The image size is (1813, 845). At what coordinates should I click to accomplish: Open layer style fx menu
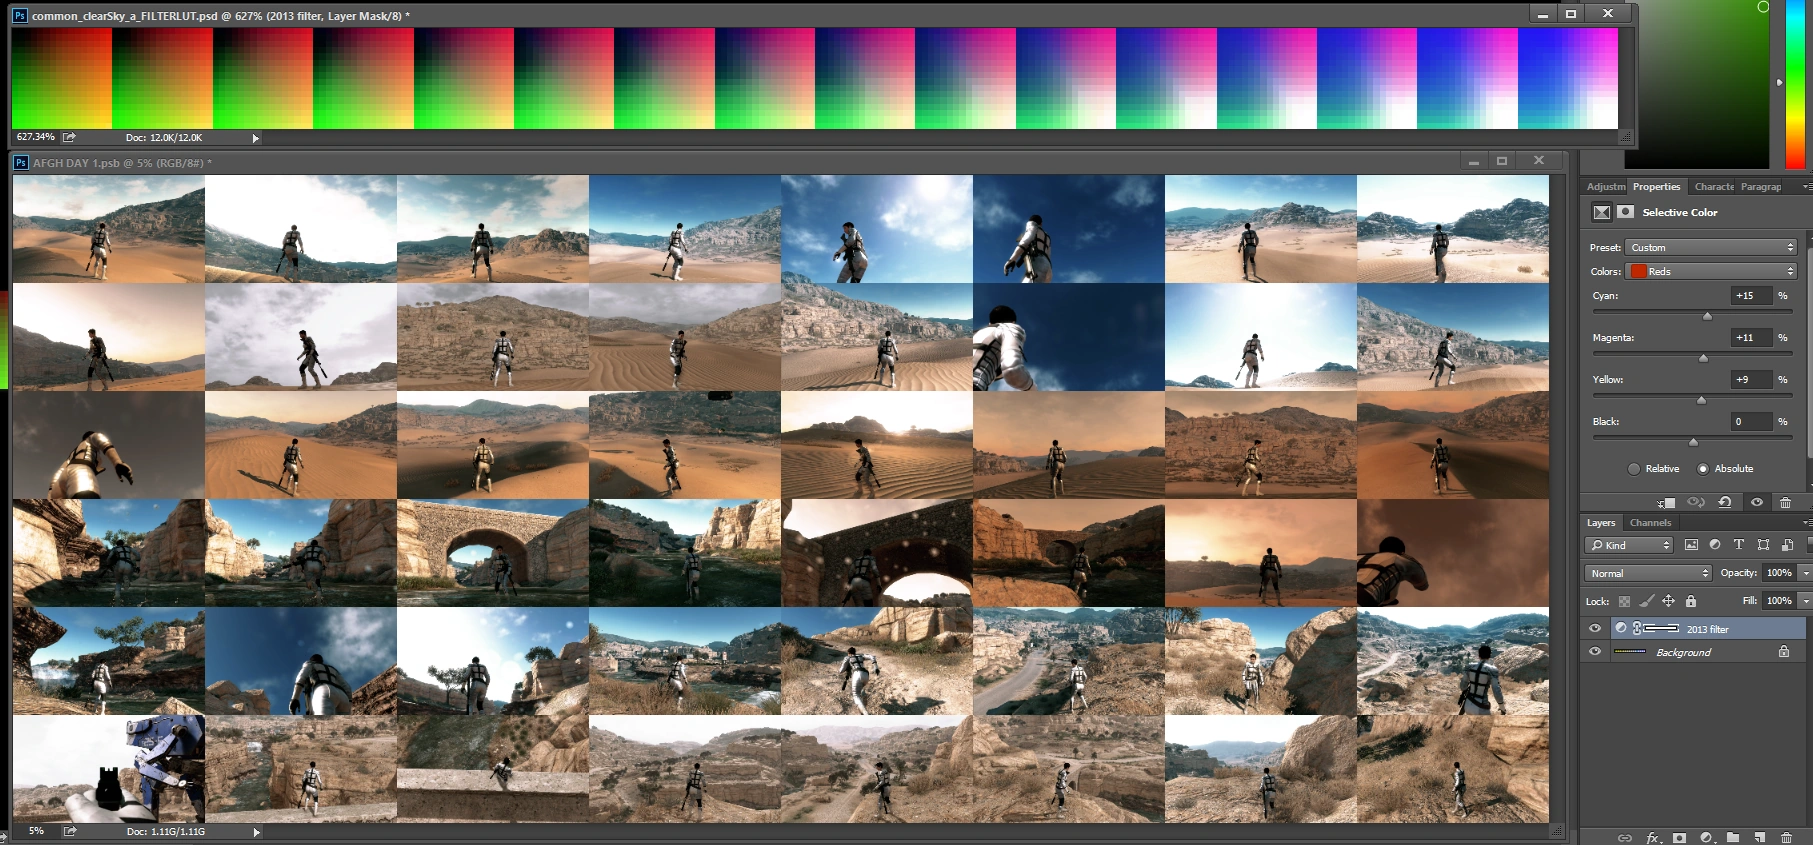(x=1653, y=838)
